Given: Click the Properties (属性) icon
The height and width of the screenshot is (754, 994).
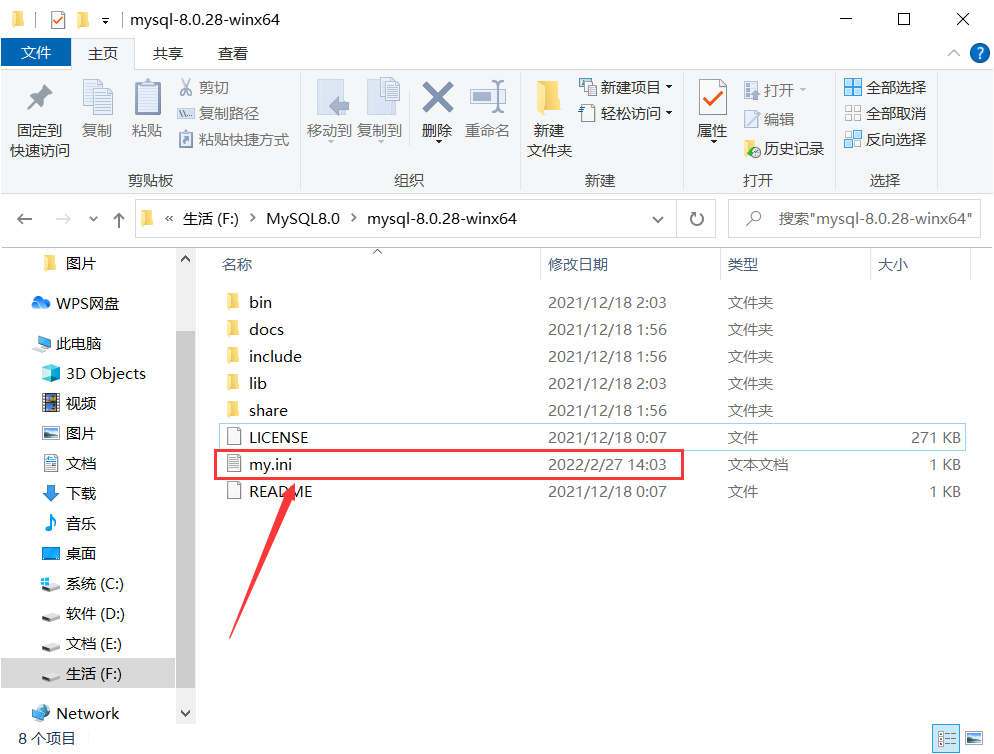Looking at the screenshot, I should 713,98.
